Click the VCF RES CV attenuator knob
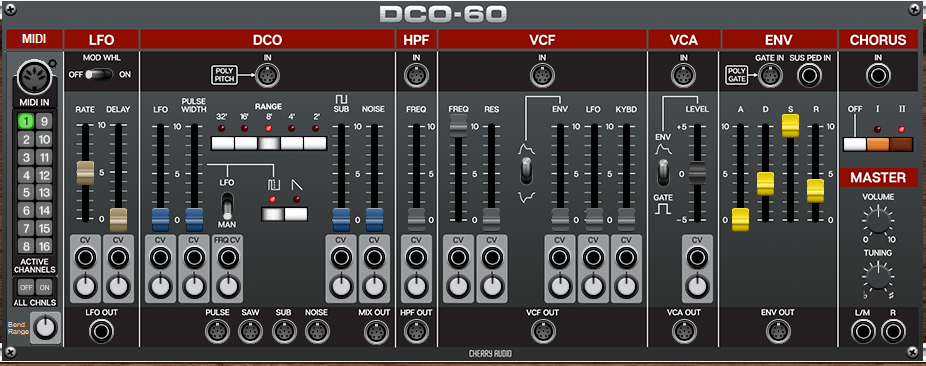This screenshot has height=366, width=926. (492, 286)
